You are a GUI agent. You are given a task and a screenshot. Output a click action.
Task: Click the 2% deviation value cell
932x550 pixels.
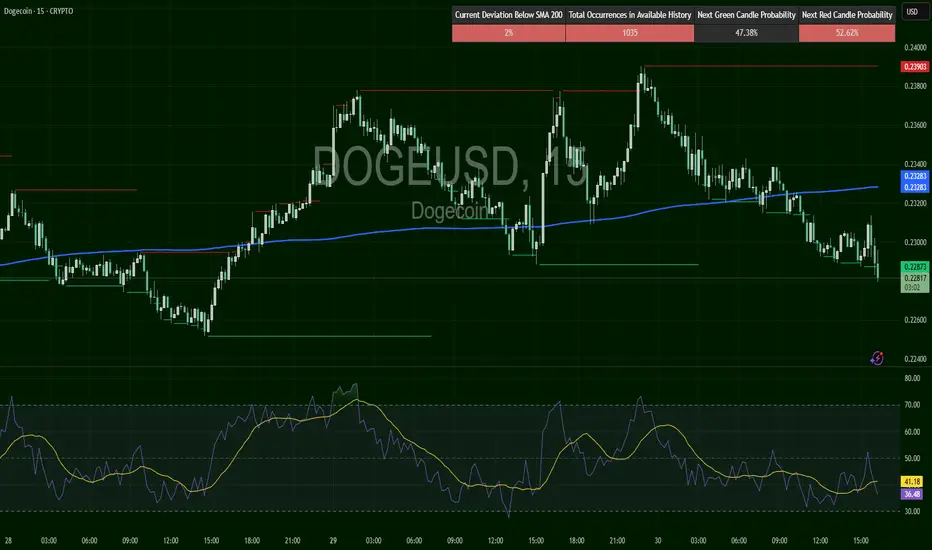(x=509, y=33)
